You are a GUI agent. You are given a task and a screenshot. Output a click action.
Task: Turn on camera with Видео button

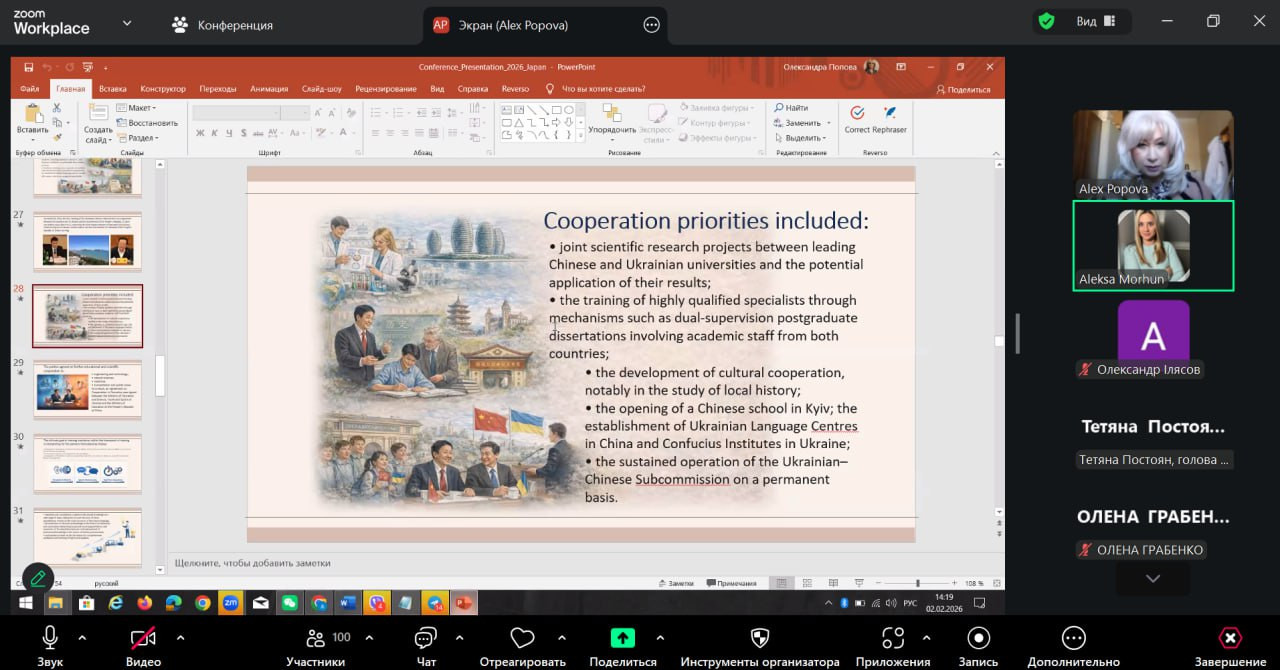[143, 638]
